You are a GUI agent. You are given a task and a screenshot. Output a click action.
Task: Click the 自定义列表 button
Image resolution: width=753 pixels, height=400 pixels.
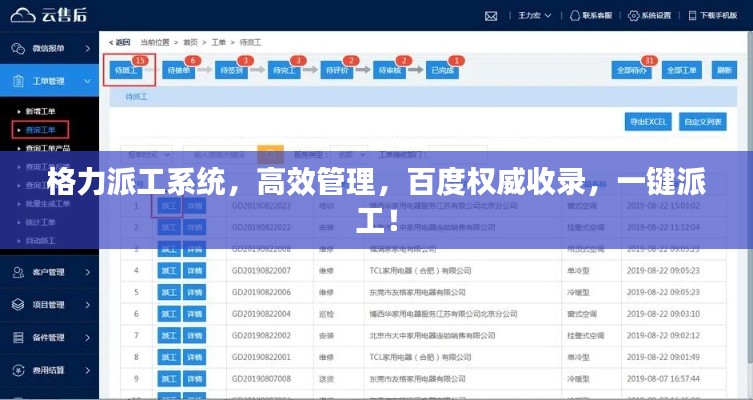pyautogui.click(x=703, y=122)
